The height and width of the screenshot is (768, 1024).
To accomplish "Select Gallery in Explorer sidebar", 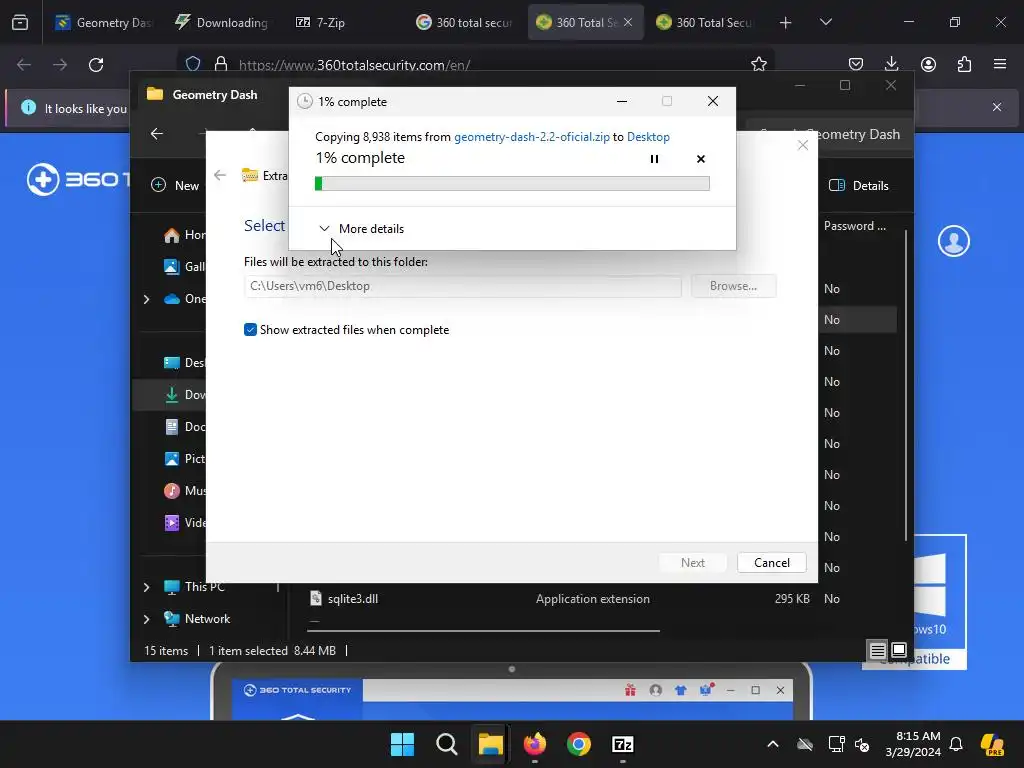I will point(185,266).
